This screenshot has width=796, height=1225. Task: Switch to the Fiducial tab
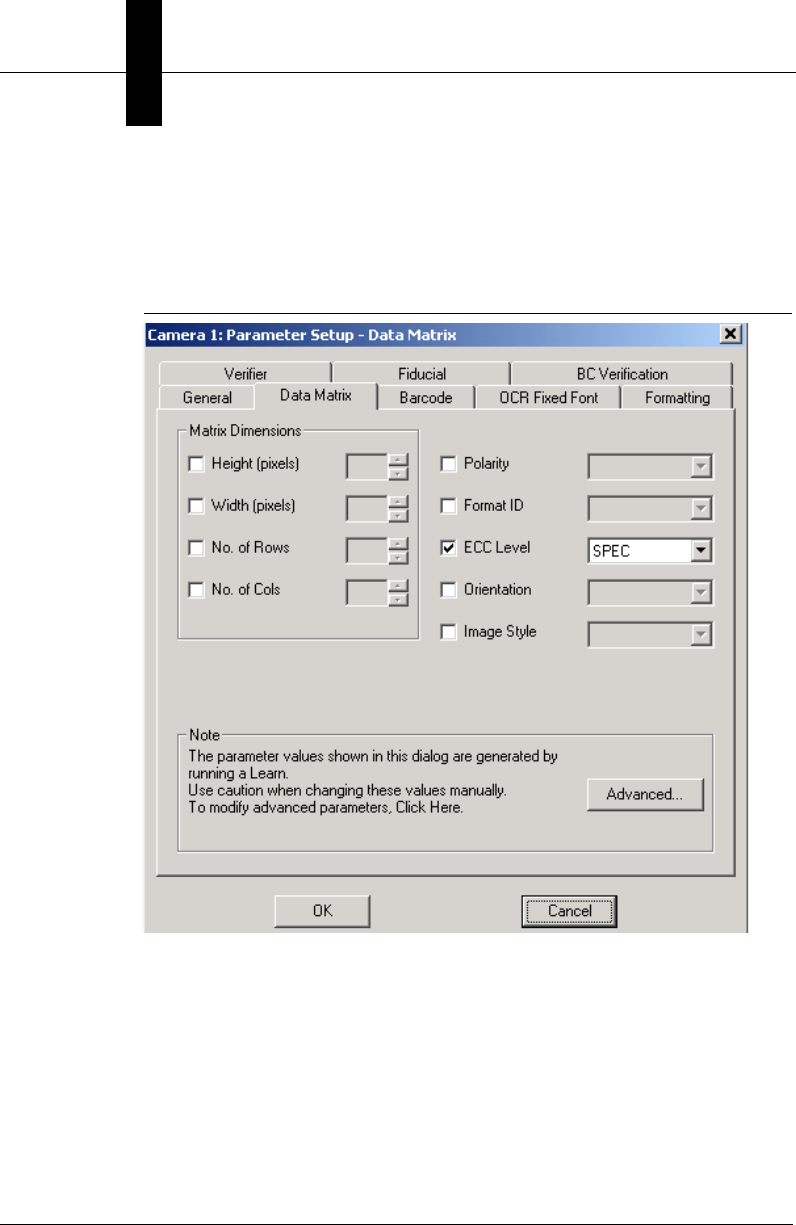coord(421,374)
